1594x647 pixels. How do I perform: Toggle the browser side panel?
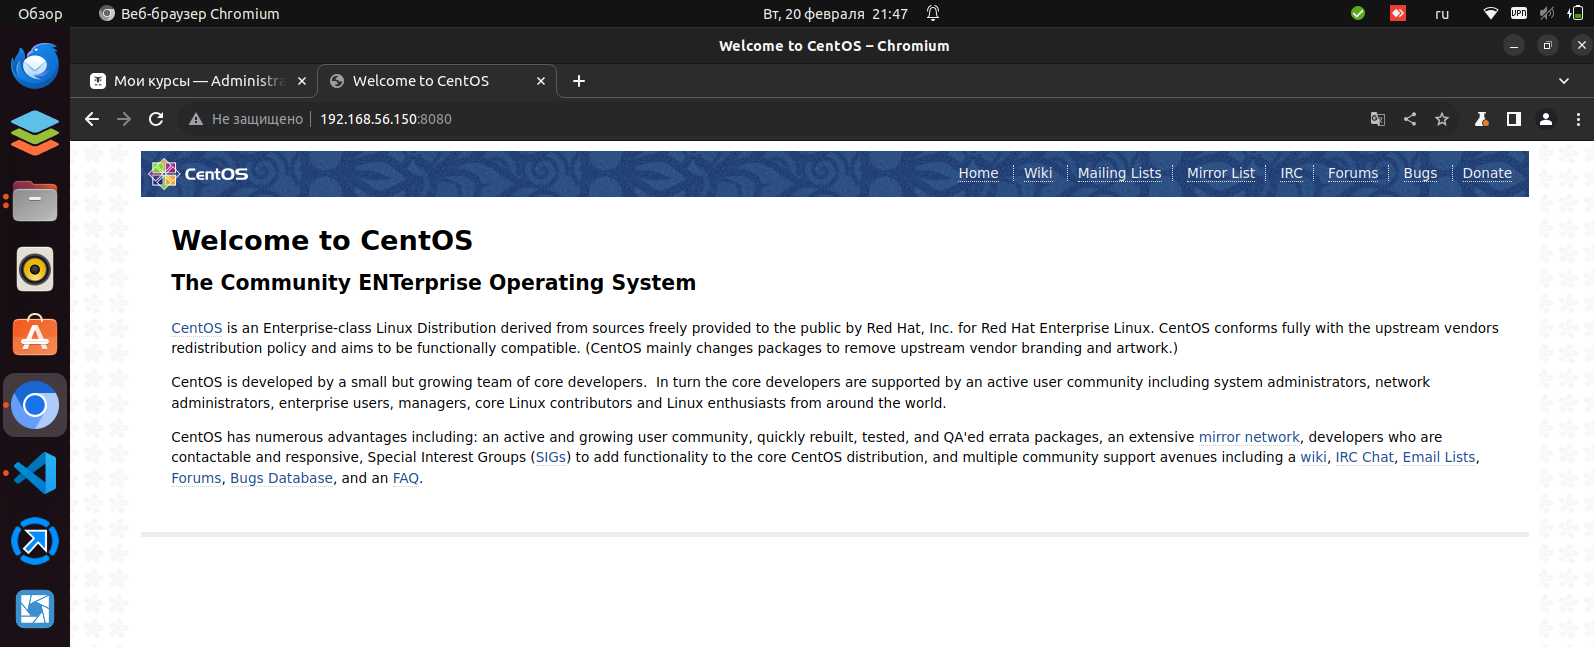[1514, 119]
